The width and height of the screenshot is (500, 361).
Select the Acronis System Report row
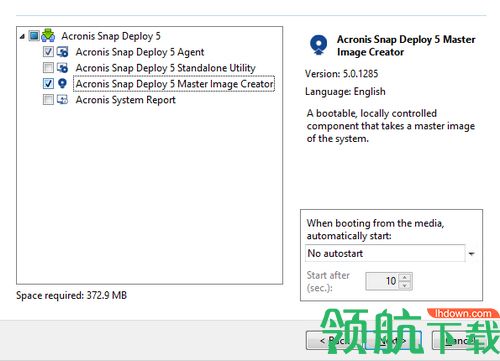point(125,100)
